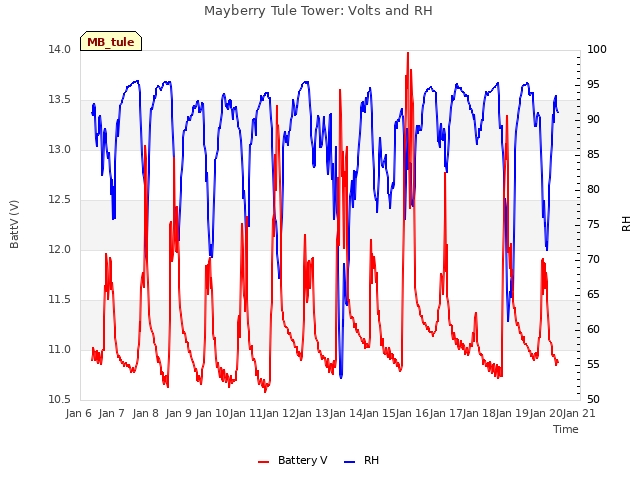Click the 50 right axis tick
The width and height of the screenshot is (640, 480).
pos(593,400)
